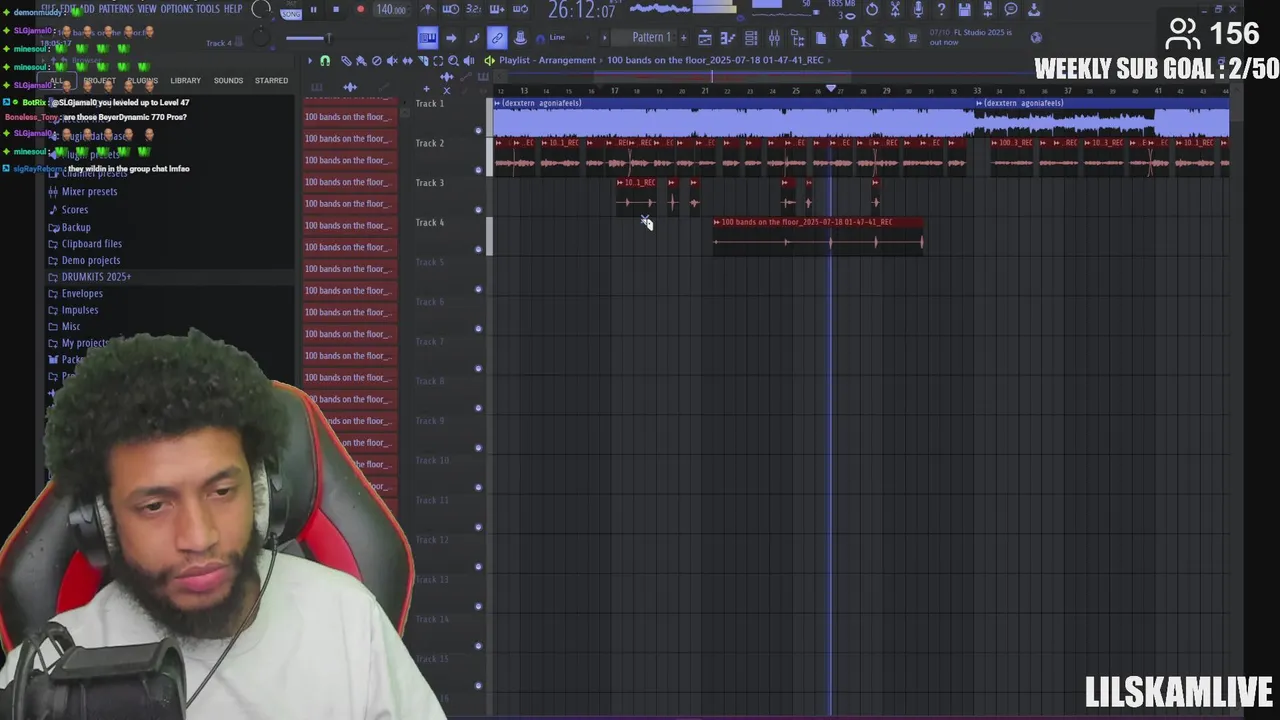The height and width of the screenshot is (720, 1280).
Task: Toggle mute dot for Track 3
Action: [x=478, y=210]
